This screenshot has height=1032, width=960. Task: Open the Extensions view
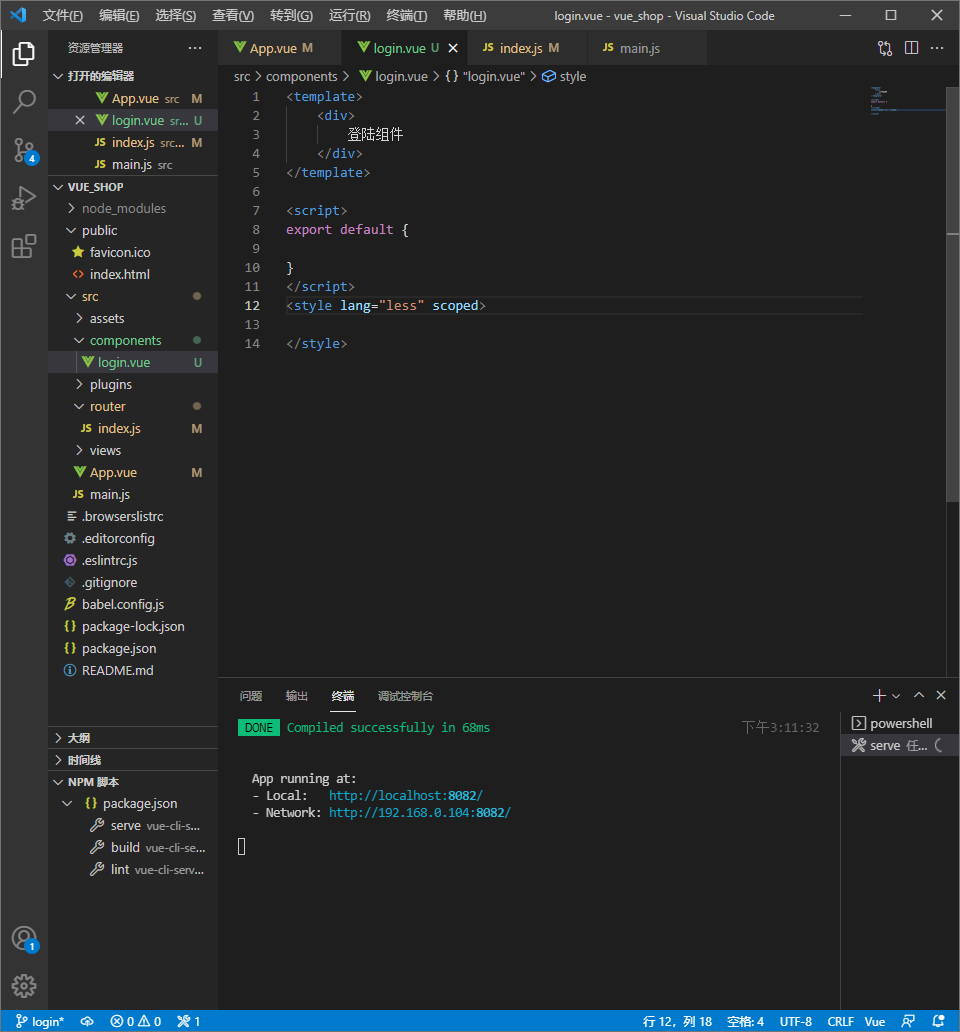(x=24, y=247)
